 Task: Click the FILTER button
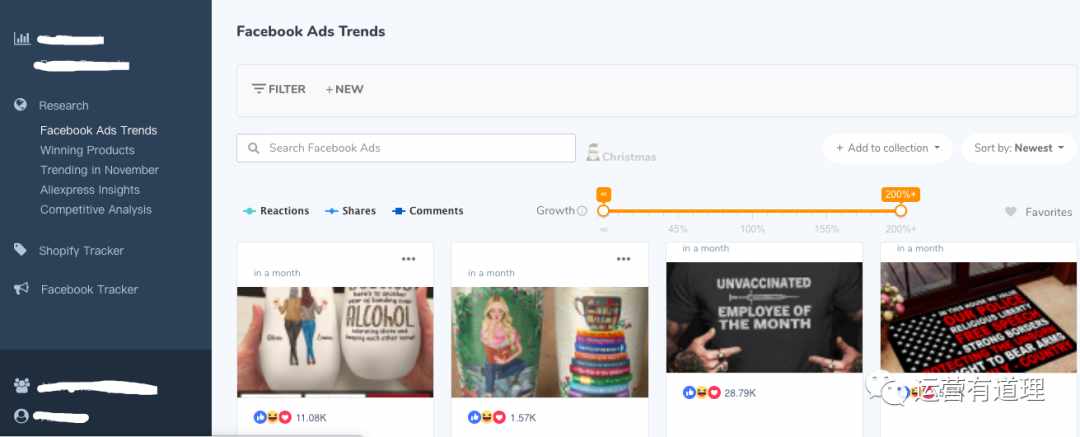pos(279,89)
